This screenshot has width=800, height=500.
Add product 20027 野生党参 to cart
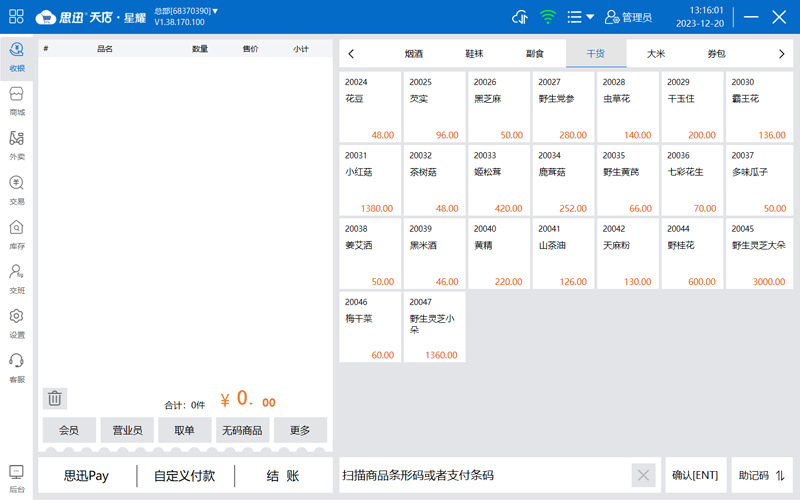pos(563,107)
